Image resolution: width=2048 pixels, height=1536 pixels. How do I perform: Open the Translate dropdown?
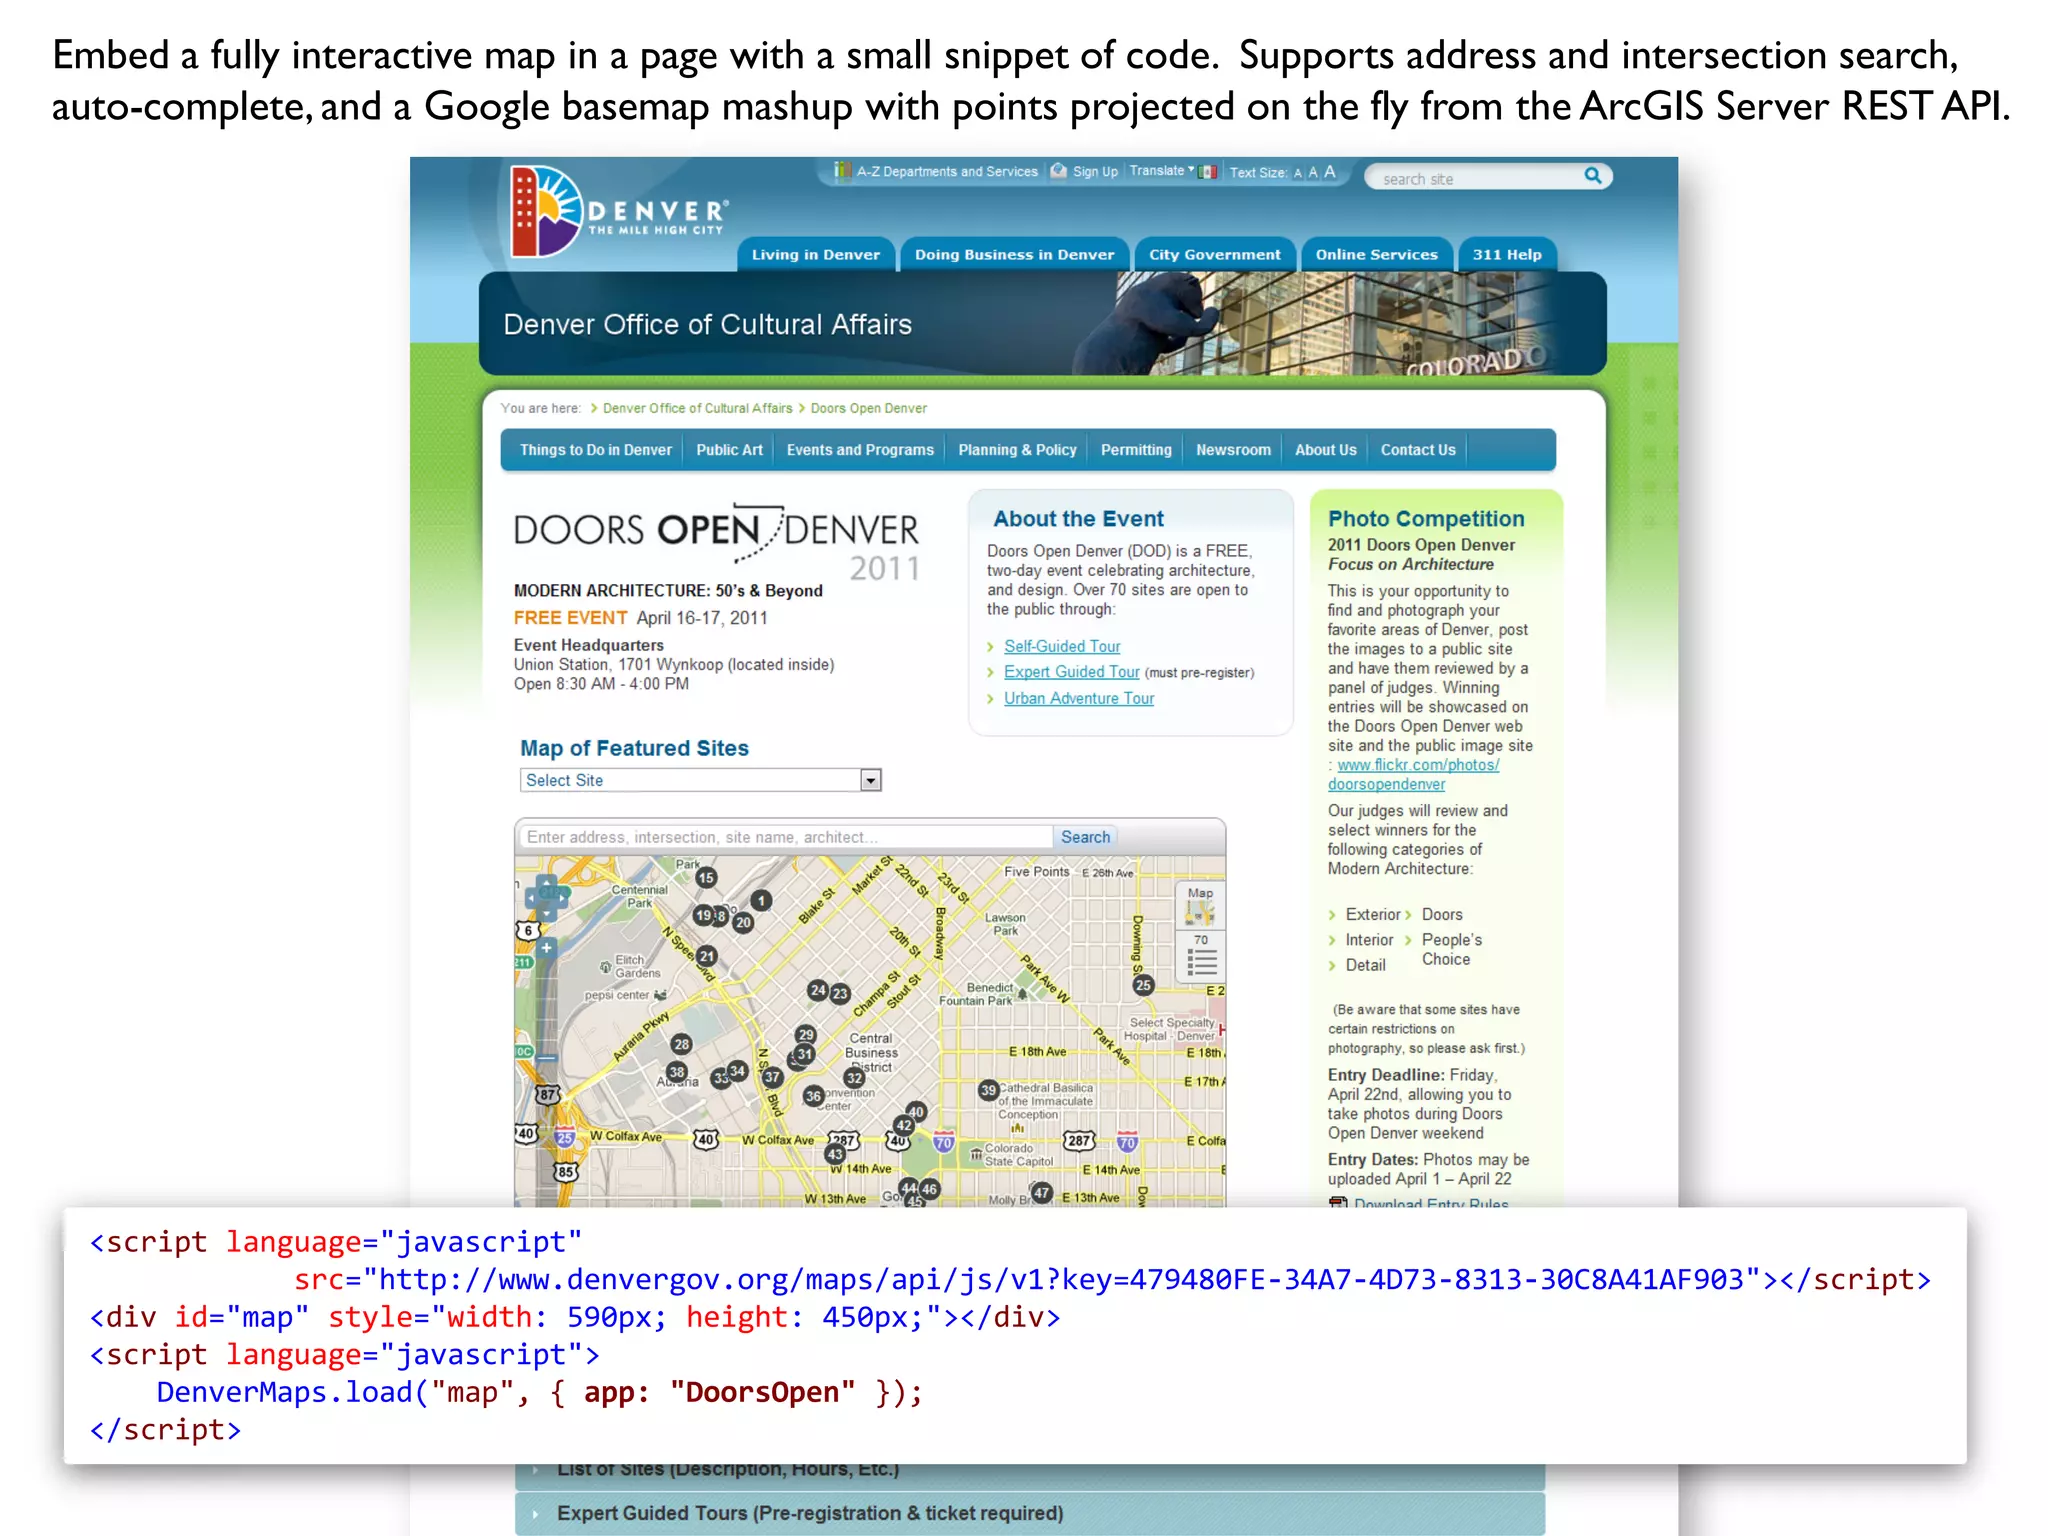coord(1161,171)
